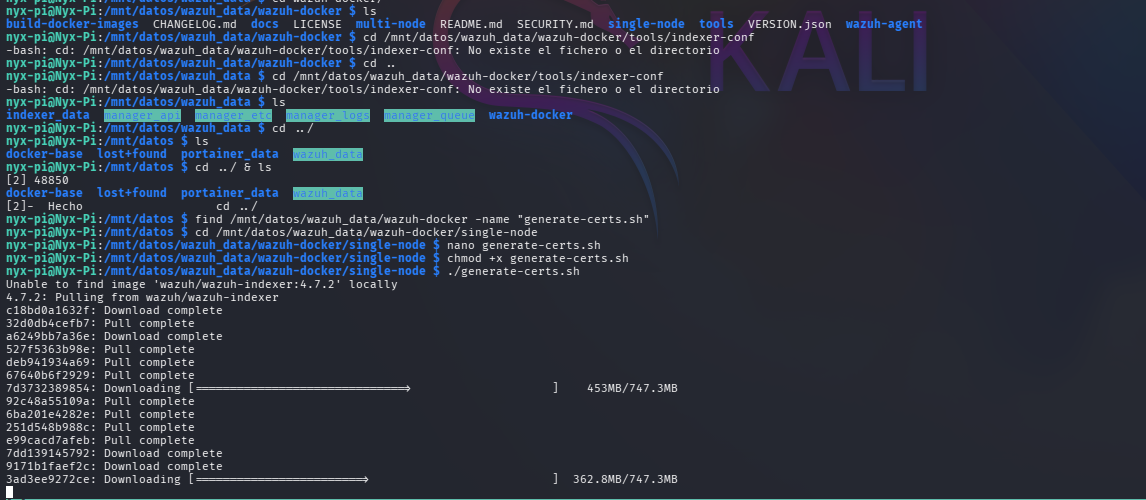1146x500 pixels.
Task: Select CHANGELOG.md in the listing
Action: pyautogui.click(x=194, y=24)
